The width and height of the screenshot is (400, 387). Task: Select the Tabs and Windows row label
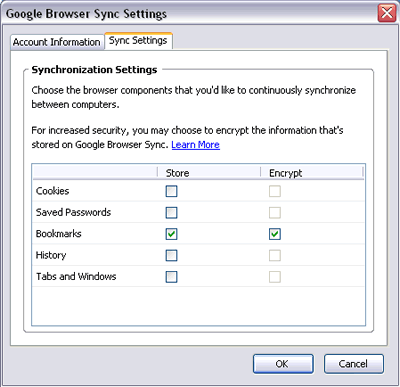tap(76, 277)
